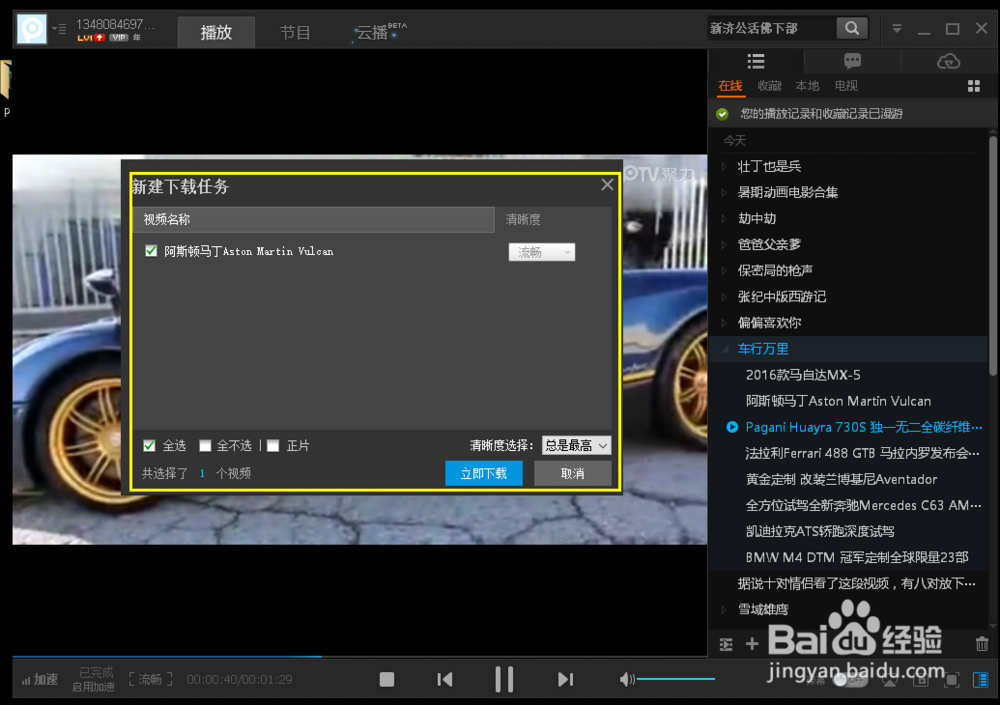Click the video progress bar
This screenshot has height=705, width=1000.
click(x=360, y=656)
